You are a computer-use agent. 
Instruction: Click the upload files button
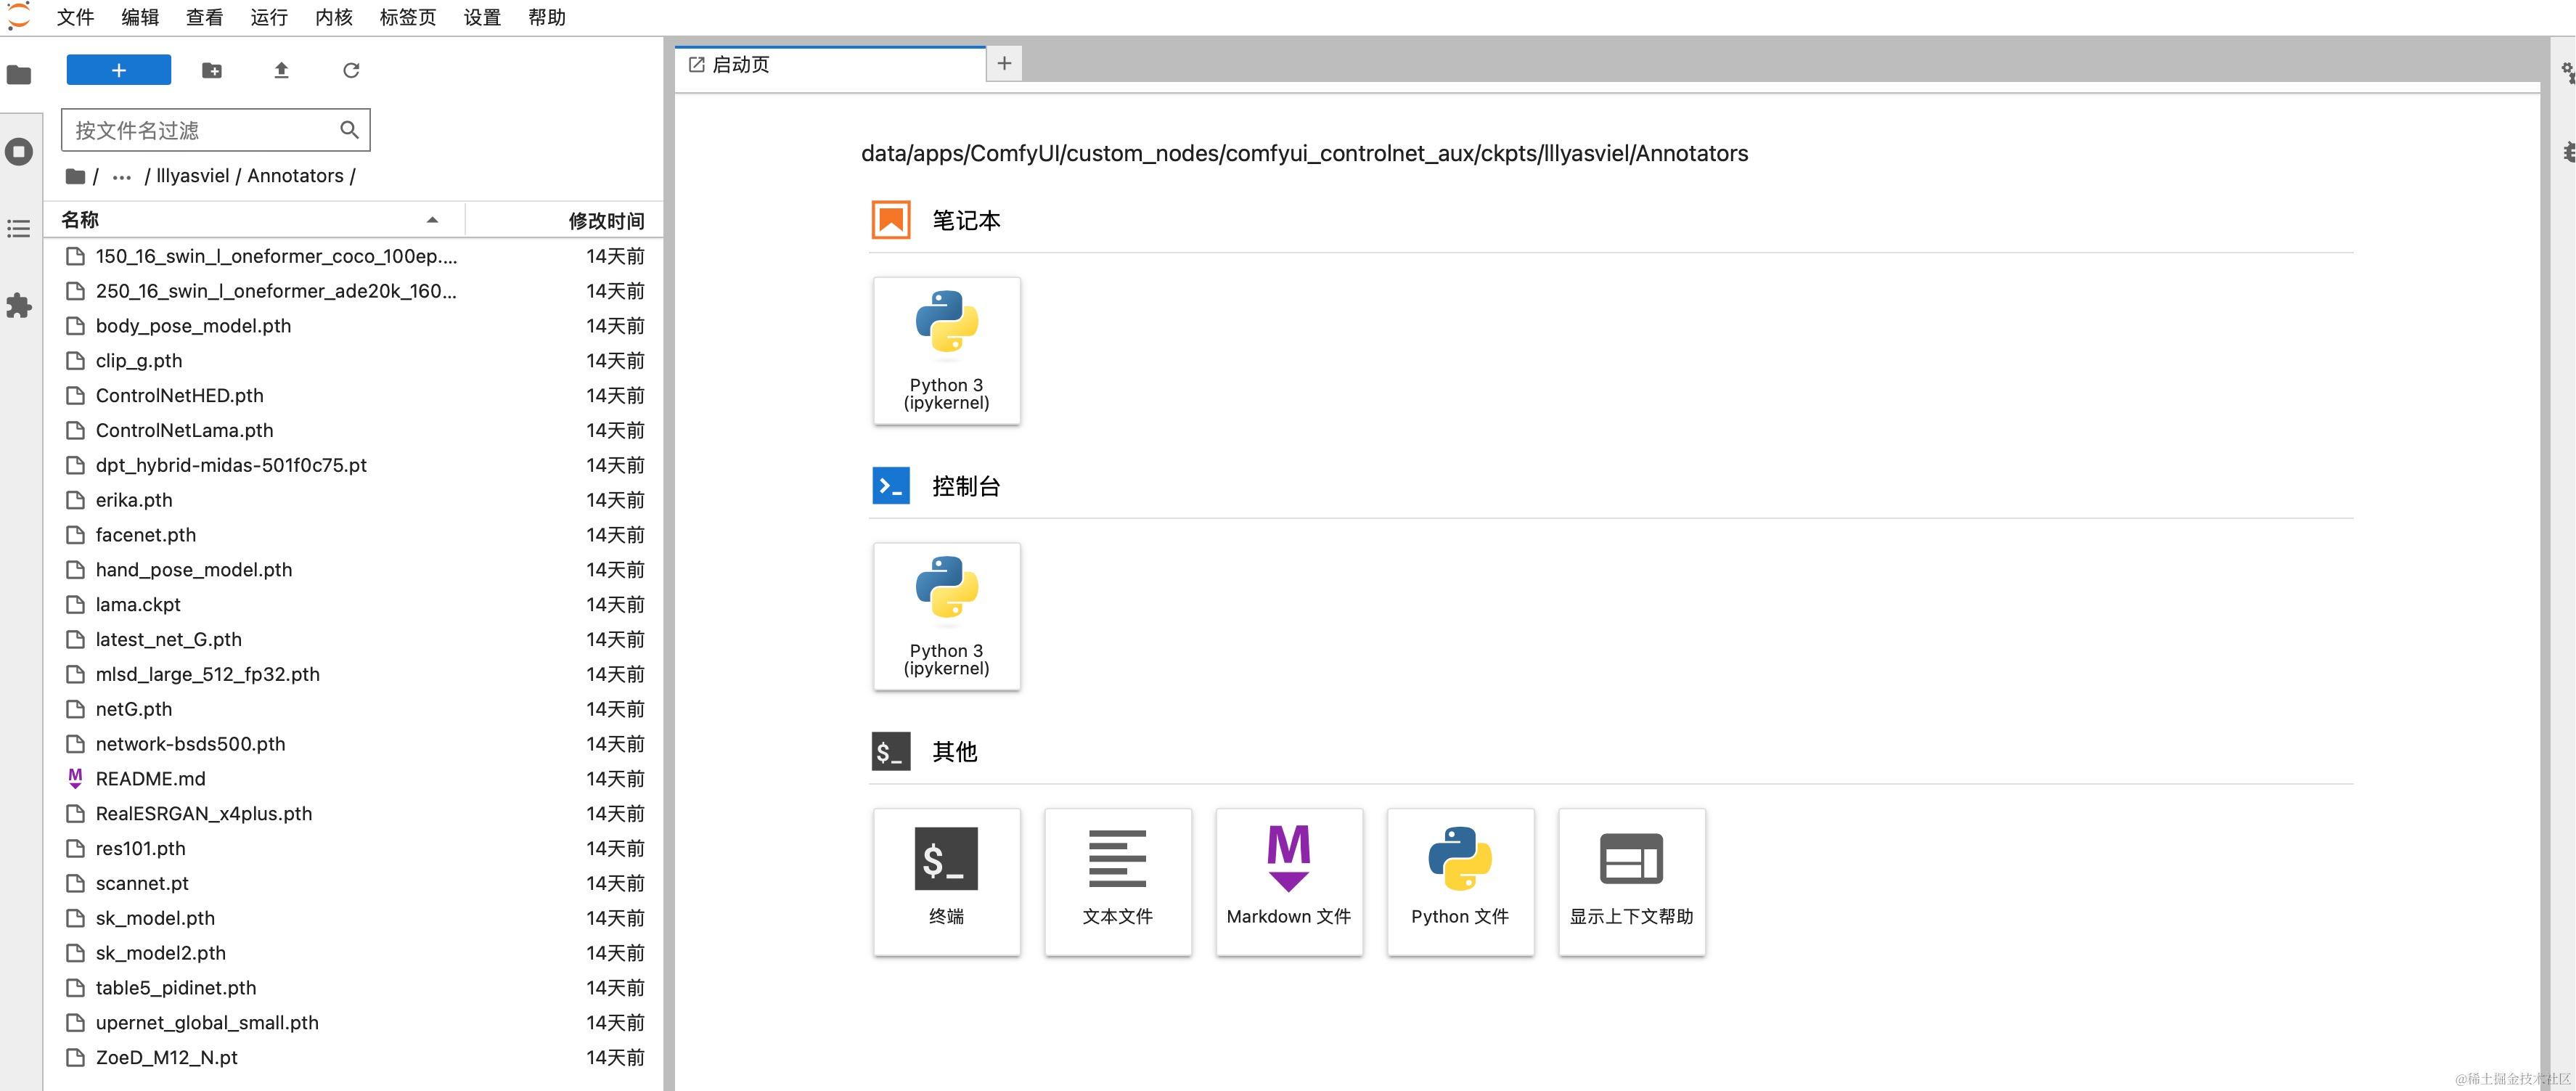click(x=281, y=70)
